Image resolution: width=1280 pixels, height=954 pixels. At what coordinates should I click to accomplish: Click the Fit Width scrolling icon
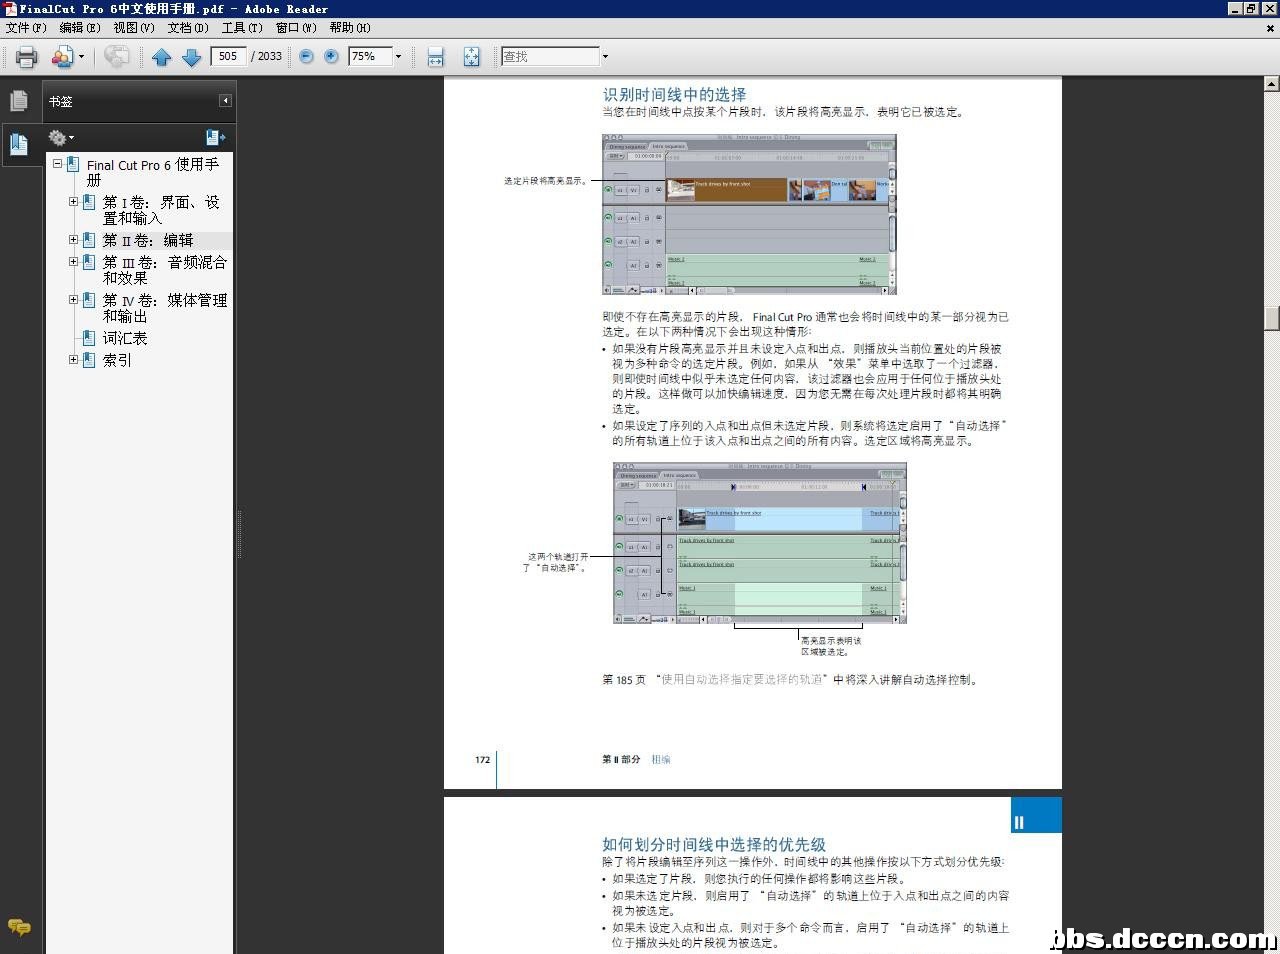click(x=436, y=57)
